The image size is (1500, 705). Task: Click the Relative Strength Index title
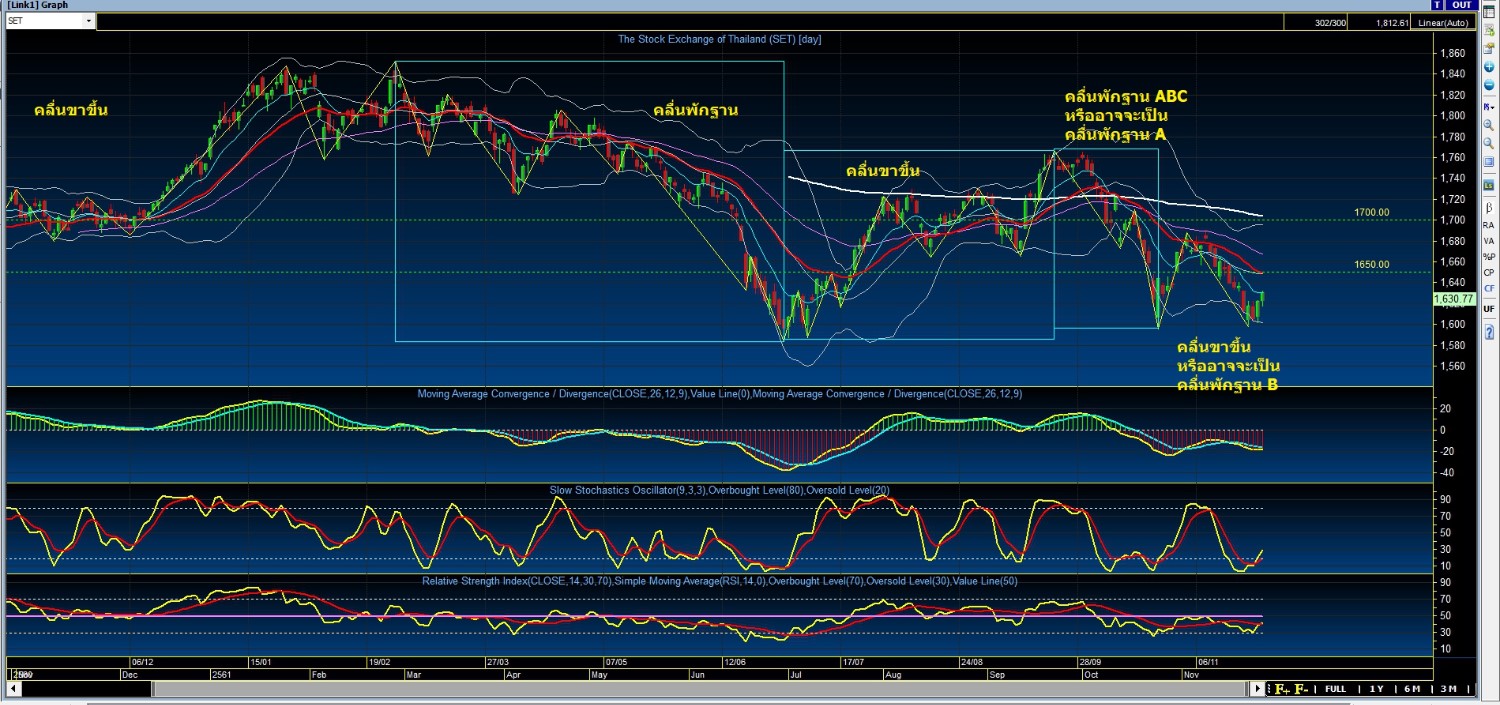pos(719,580)
